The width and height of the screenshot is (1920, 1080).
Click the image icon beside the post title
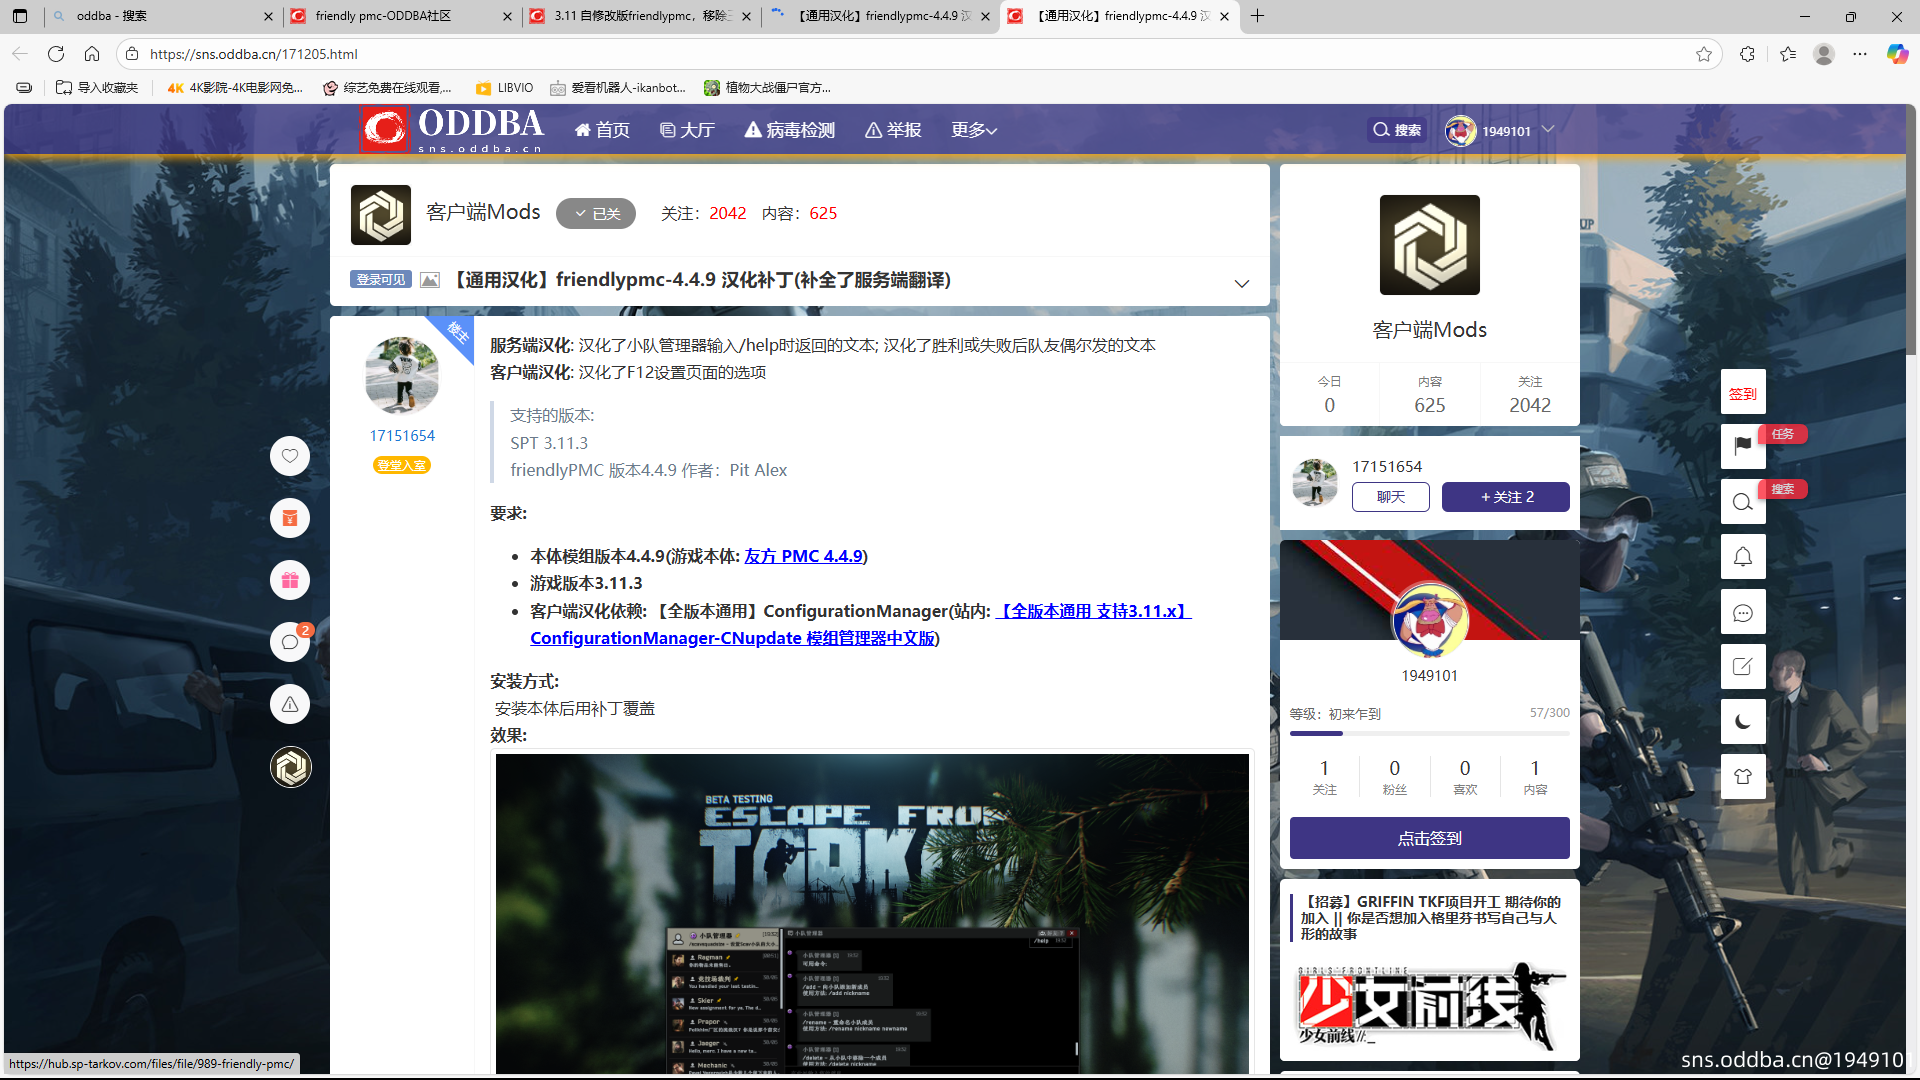point(430,280)
